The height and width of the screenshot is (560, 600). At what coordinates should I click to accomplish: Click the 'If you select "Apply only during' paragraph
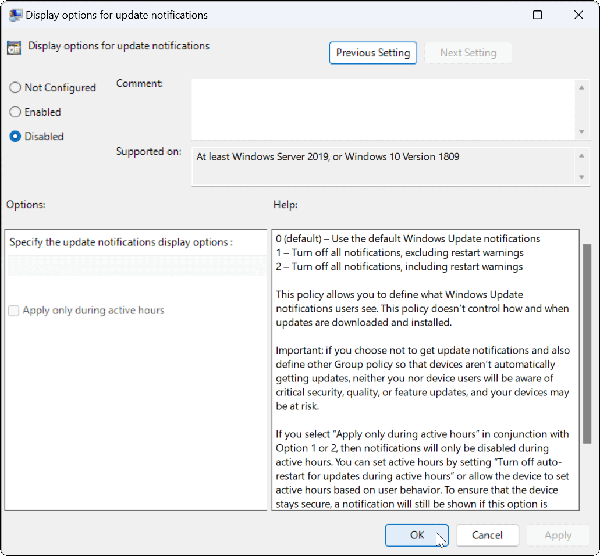tap(422, 469)
